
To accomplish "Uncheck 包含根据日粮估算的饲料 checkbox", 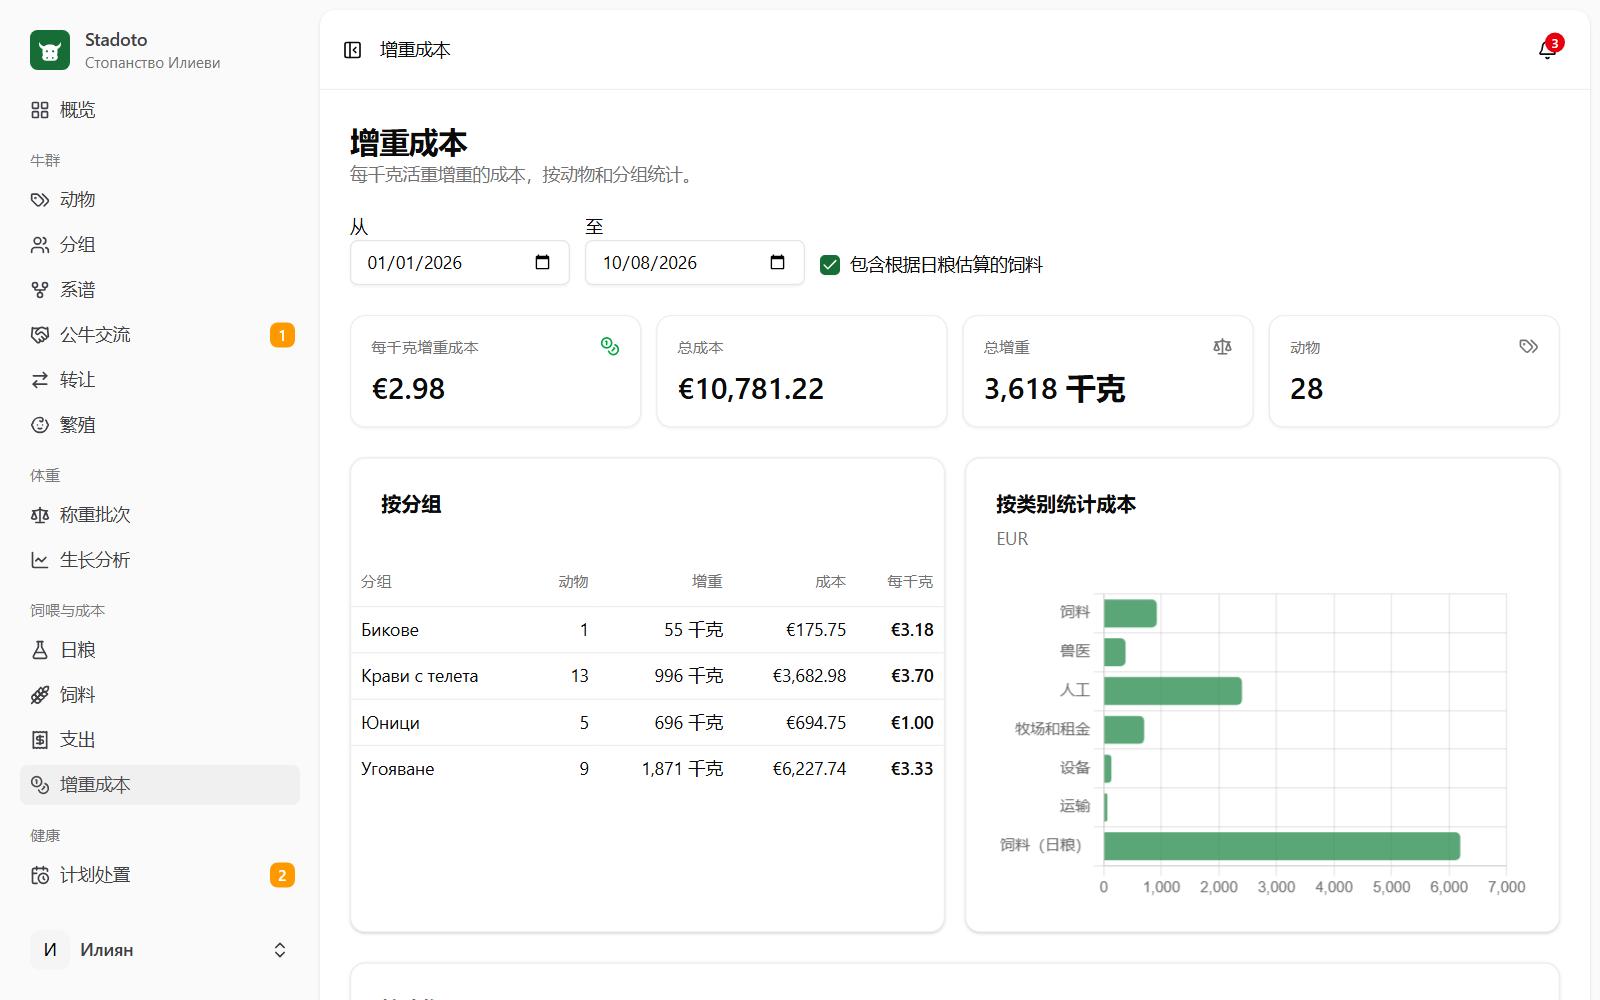I will pos(830,265).
